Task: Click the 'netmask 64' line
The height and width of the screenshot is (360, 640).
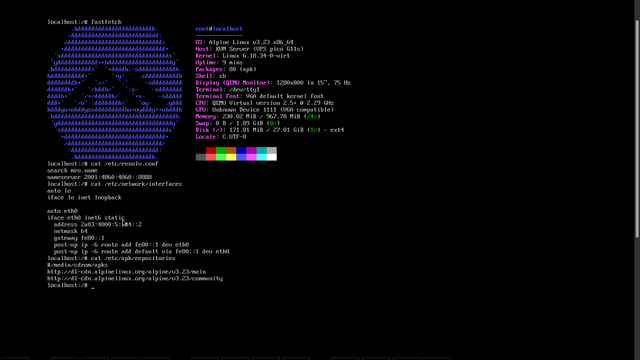Action: [71, 231]
